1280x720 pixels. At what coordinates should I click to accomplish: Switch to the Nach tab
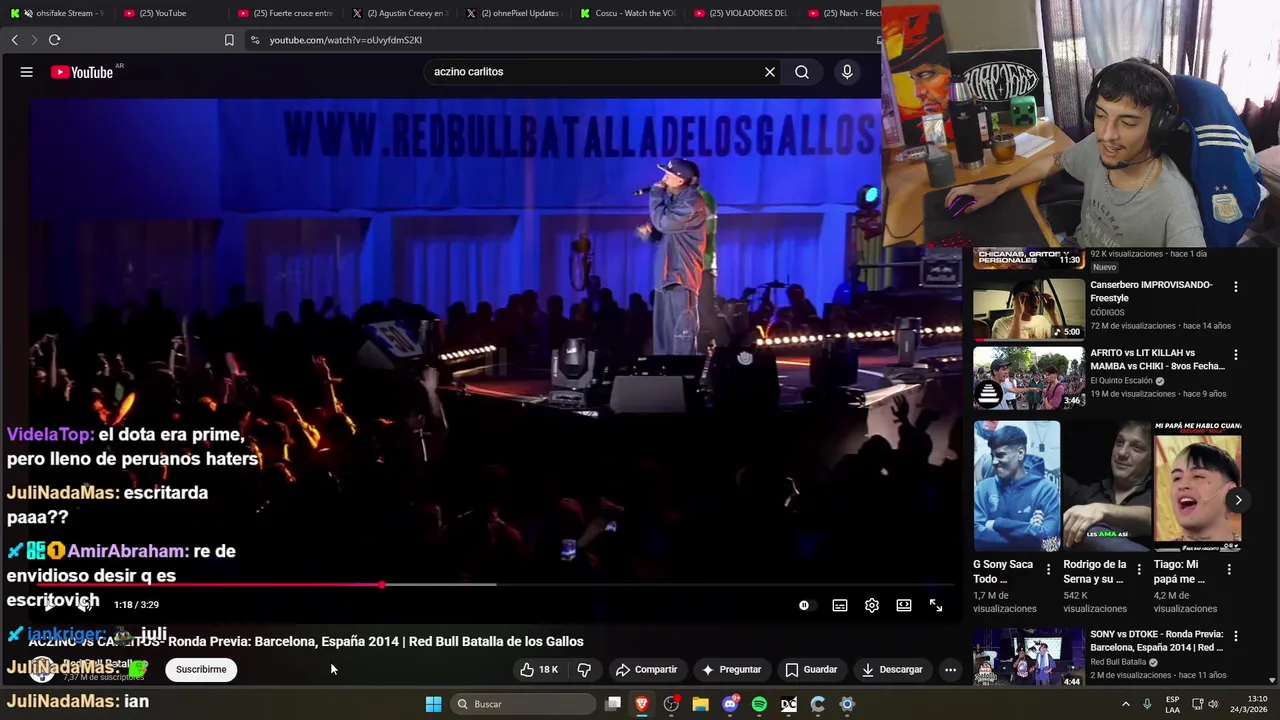click(843, 13)
